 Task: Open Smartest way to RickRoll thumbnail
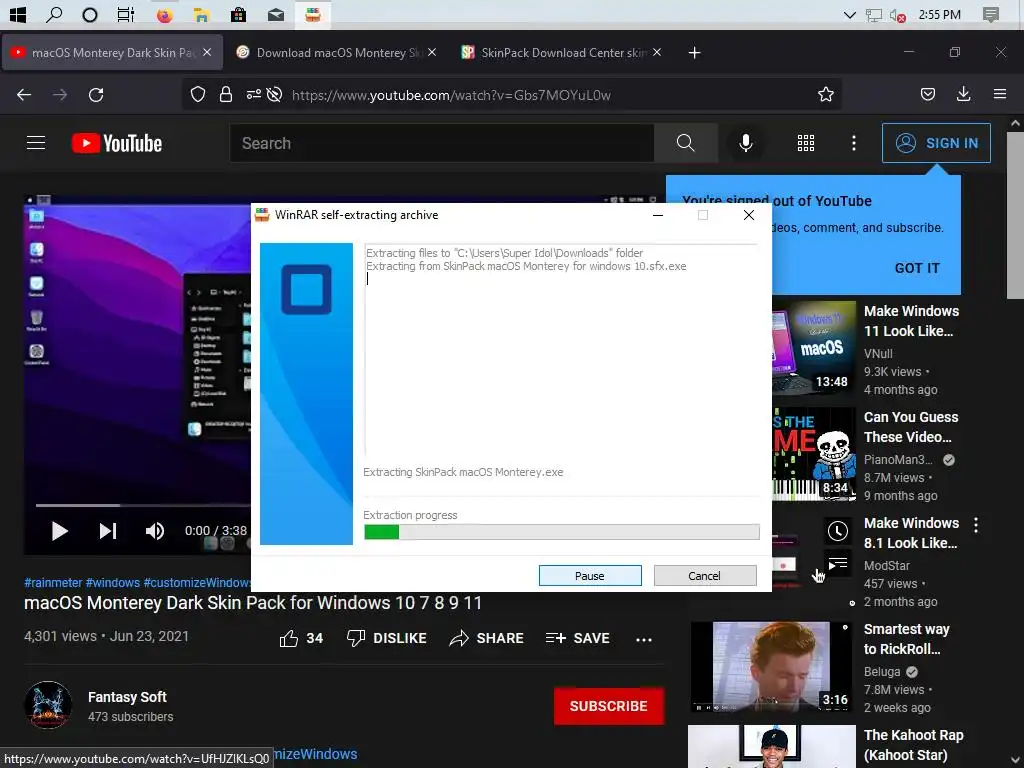[773, 666]
